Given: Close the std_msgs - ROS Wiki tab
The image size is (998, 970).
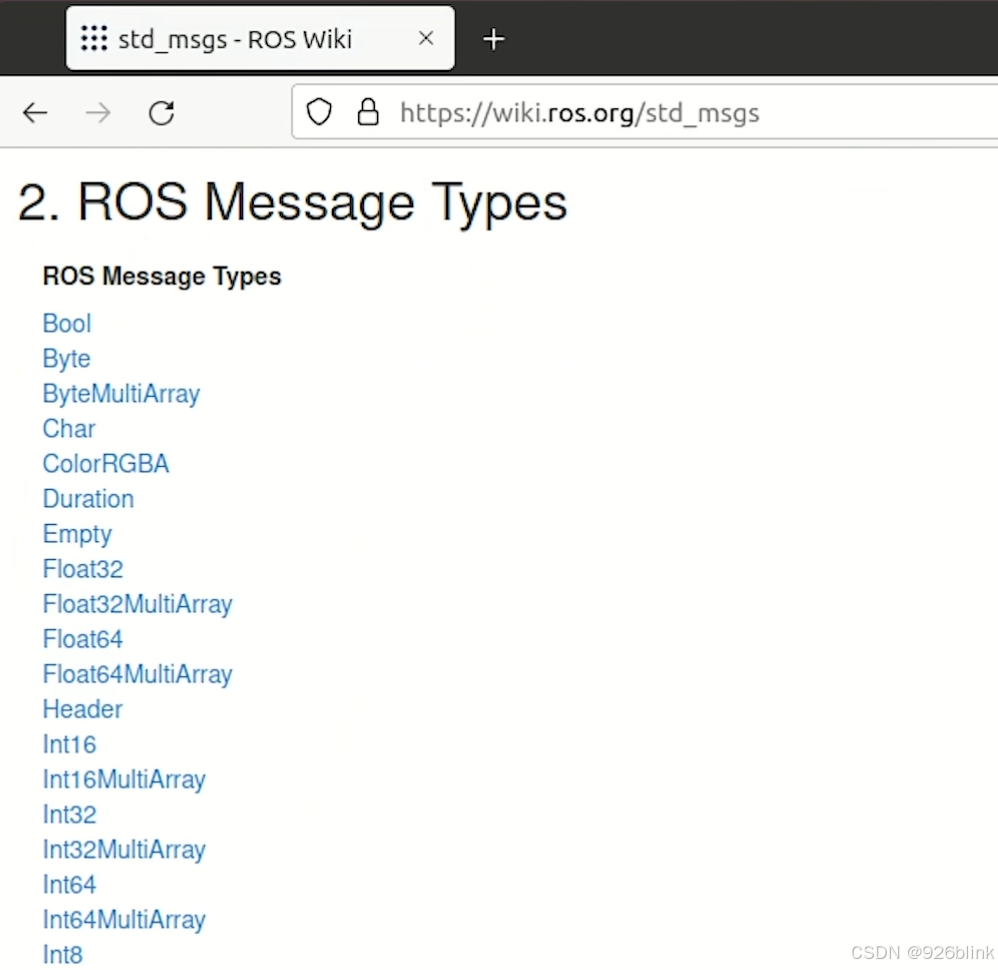Looking at the screenshot, I should (x=426, y=38).
